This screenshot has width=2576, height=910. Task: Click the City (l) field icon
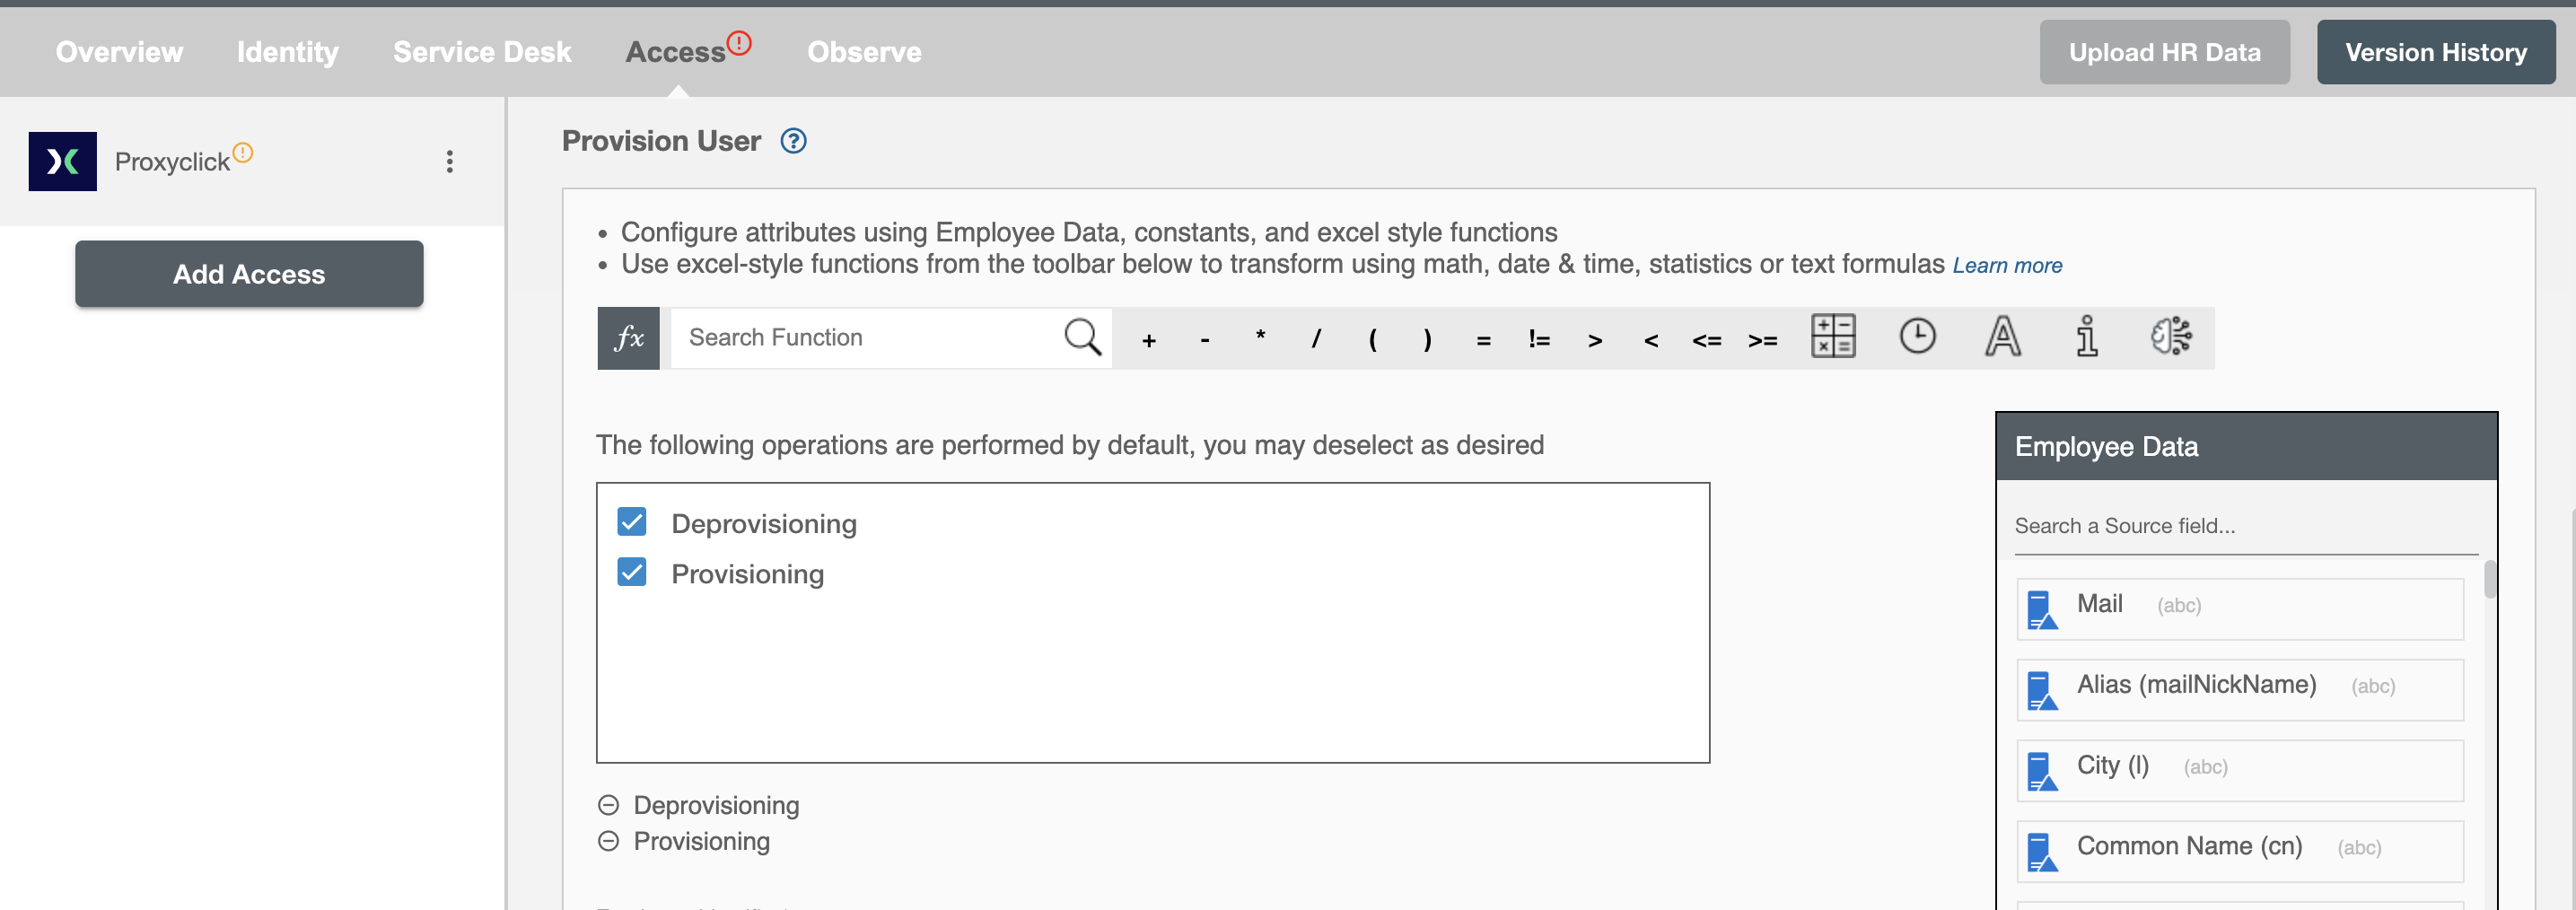point(2042,771)
